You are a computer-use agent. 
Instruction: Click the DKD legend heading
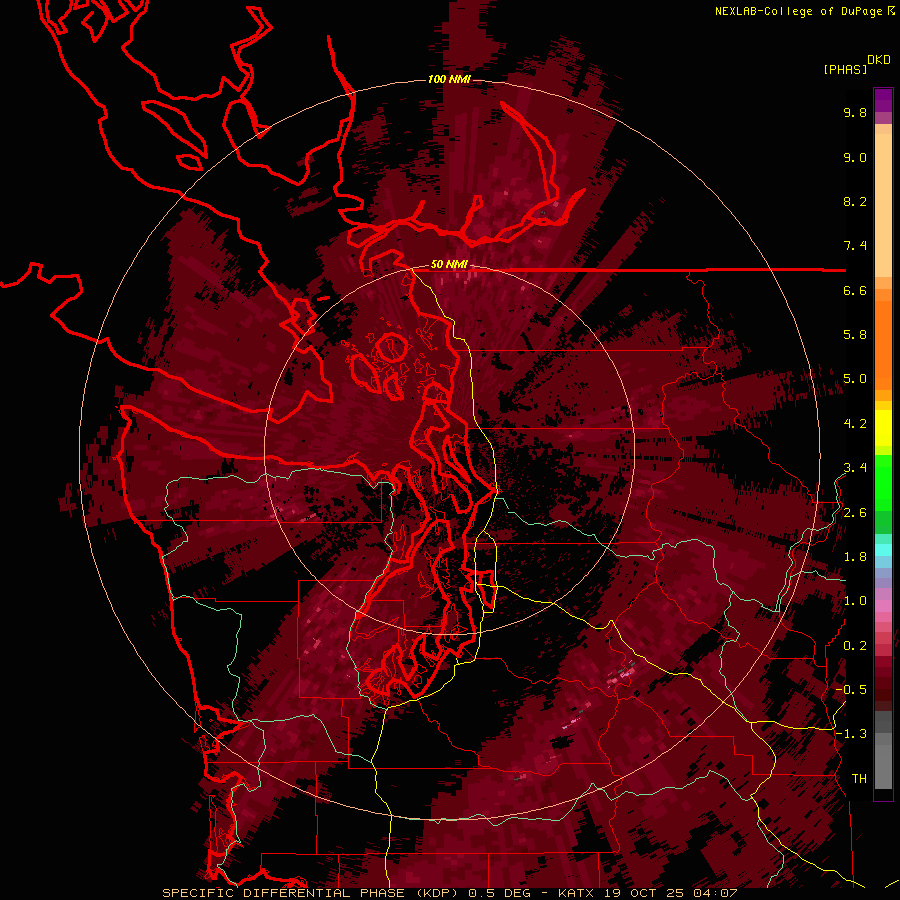[x=879, y=60]
